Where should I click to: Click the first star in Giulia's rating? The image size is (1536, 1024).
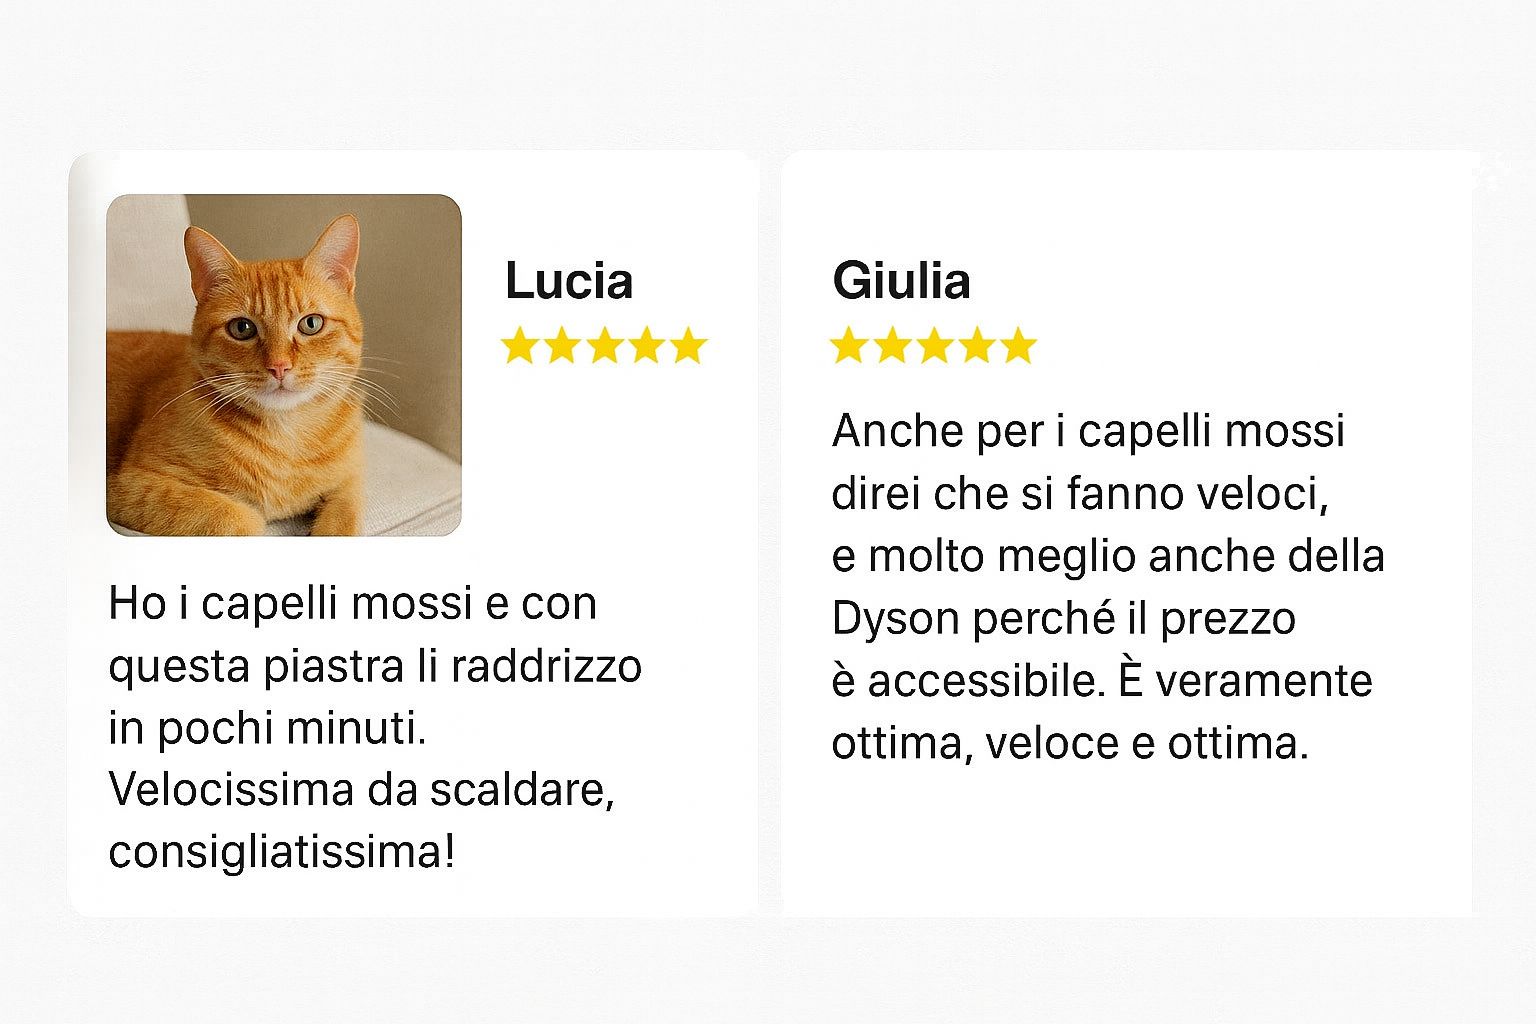849,346
